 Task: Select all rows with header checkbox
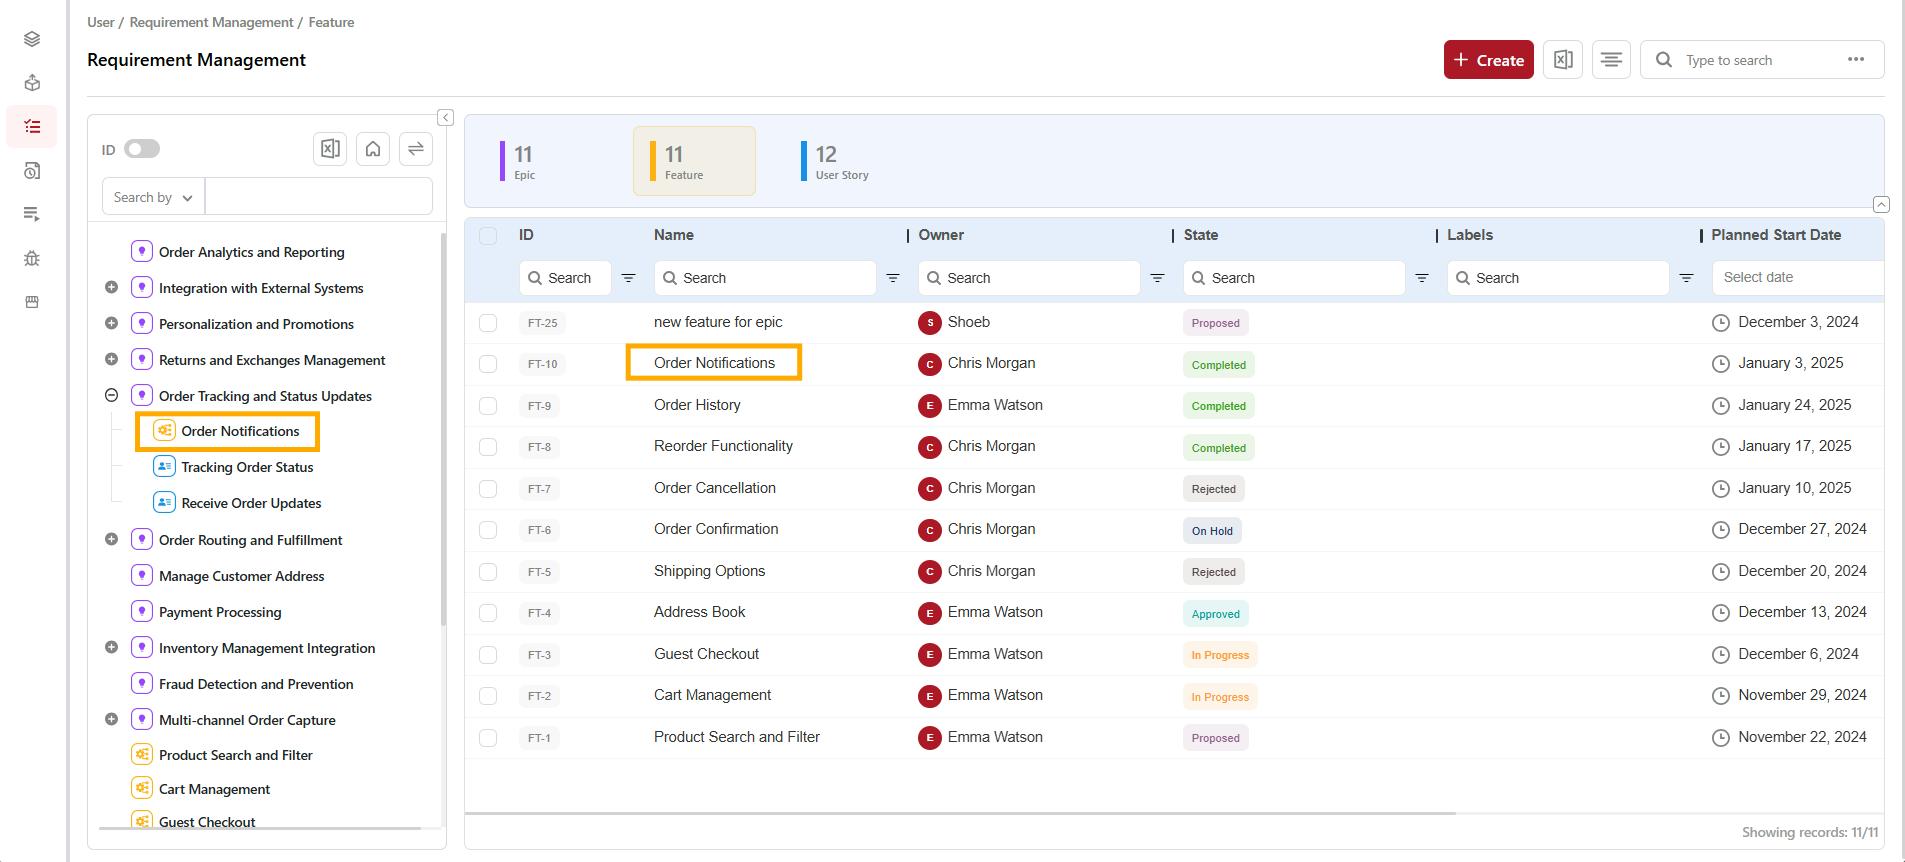(488, 236)
